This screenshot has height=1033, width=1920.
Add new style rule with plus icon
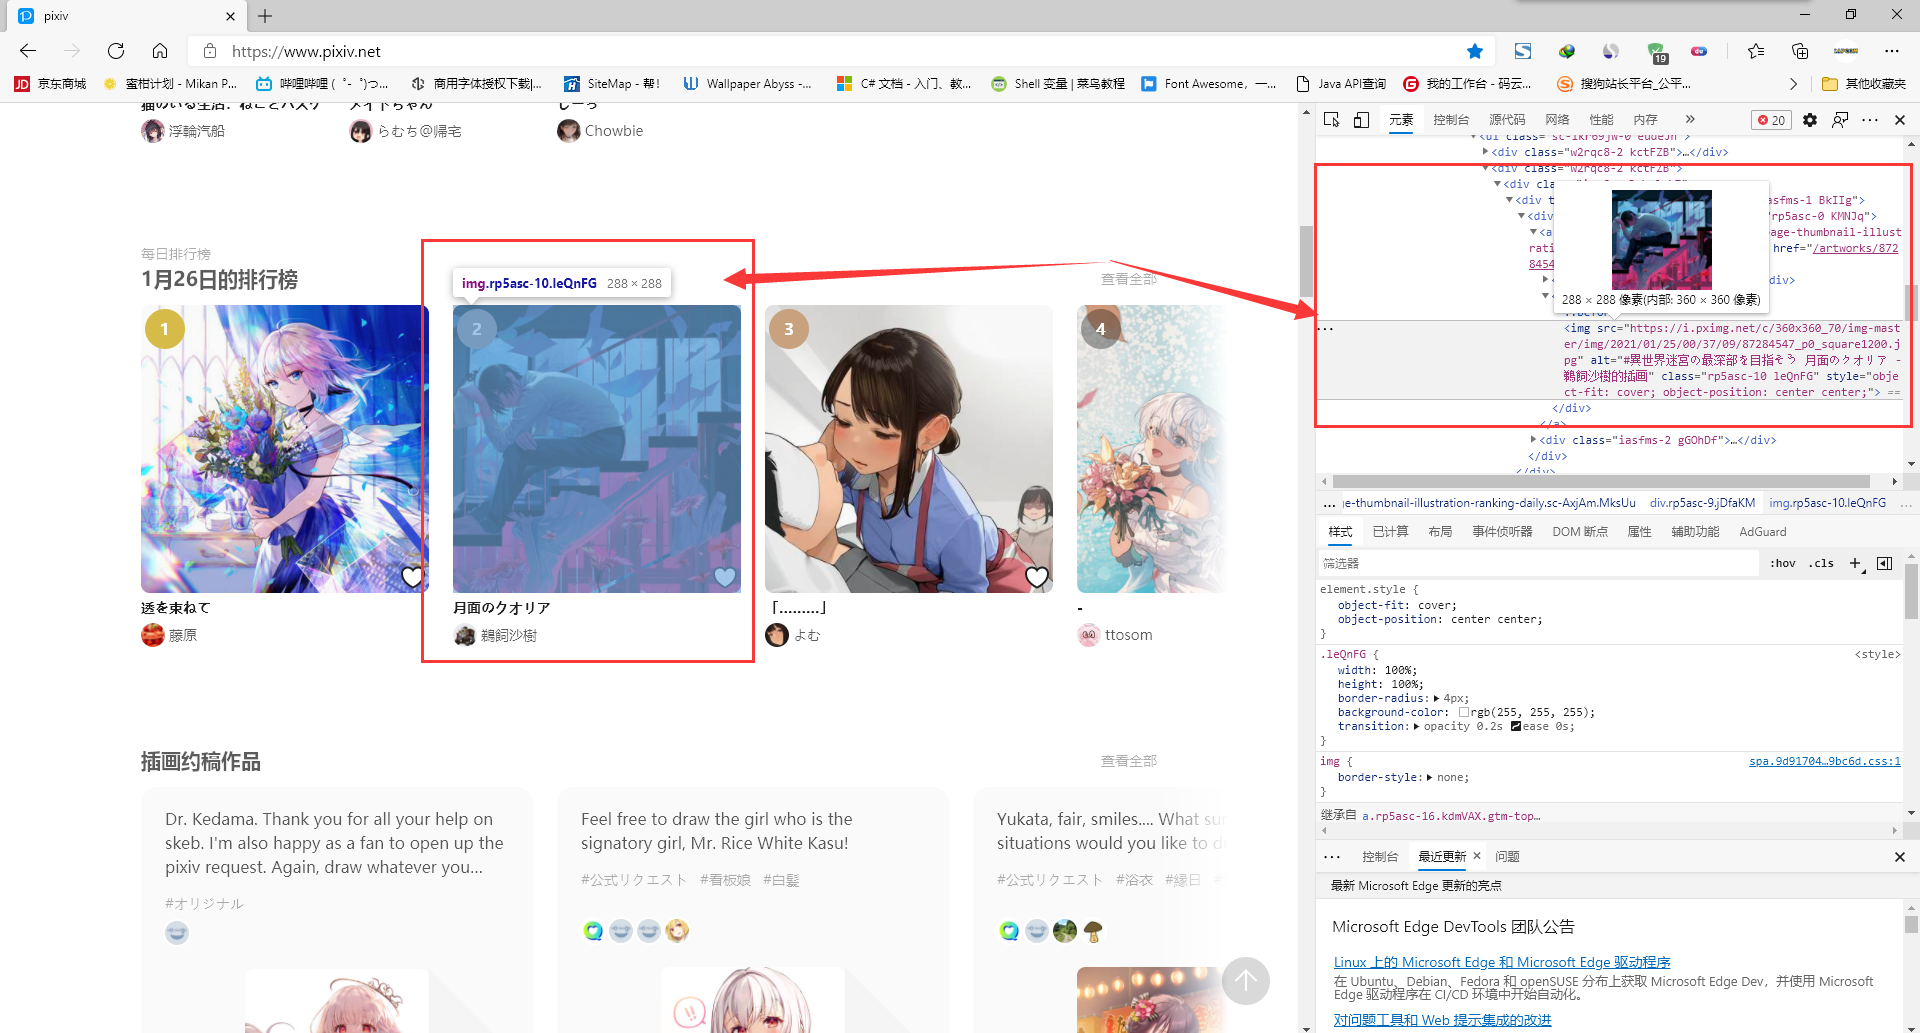[x=1855, y=563]
